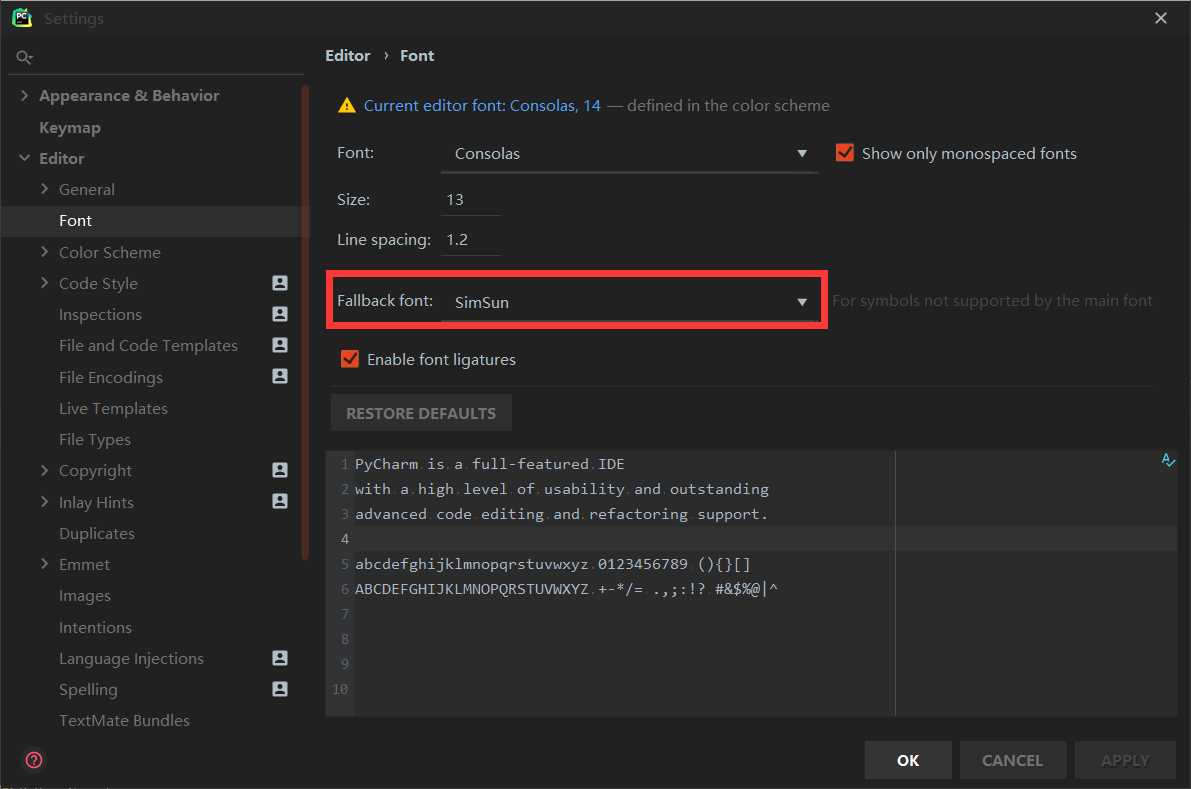Open File and Code Templates page
1191x789 pixels.
pos(148,346)
